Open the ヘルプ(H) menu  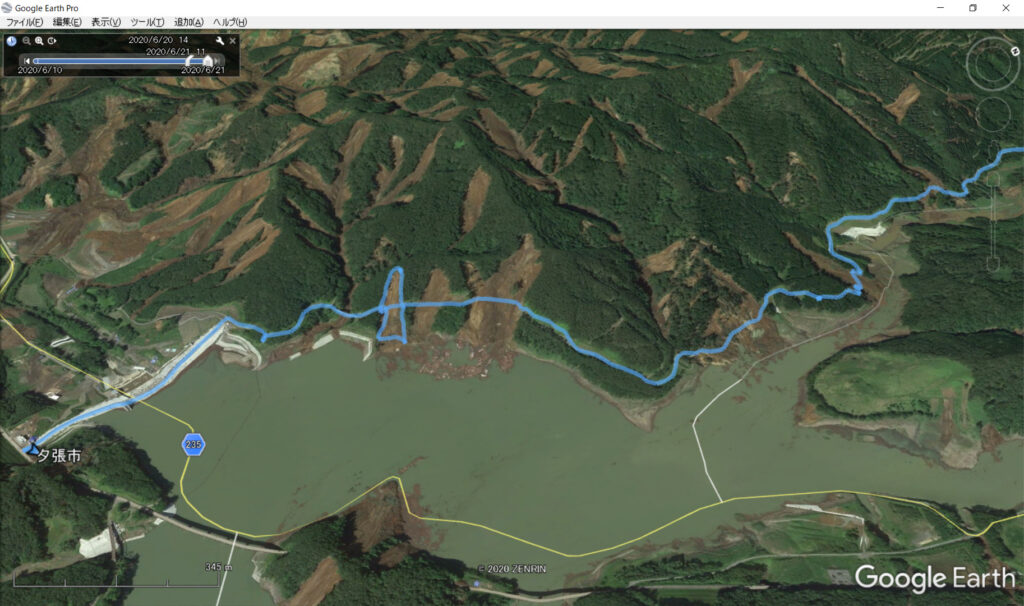click(230, 22)
